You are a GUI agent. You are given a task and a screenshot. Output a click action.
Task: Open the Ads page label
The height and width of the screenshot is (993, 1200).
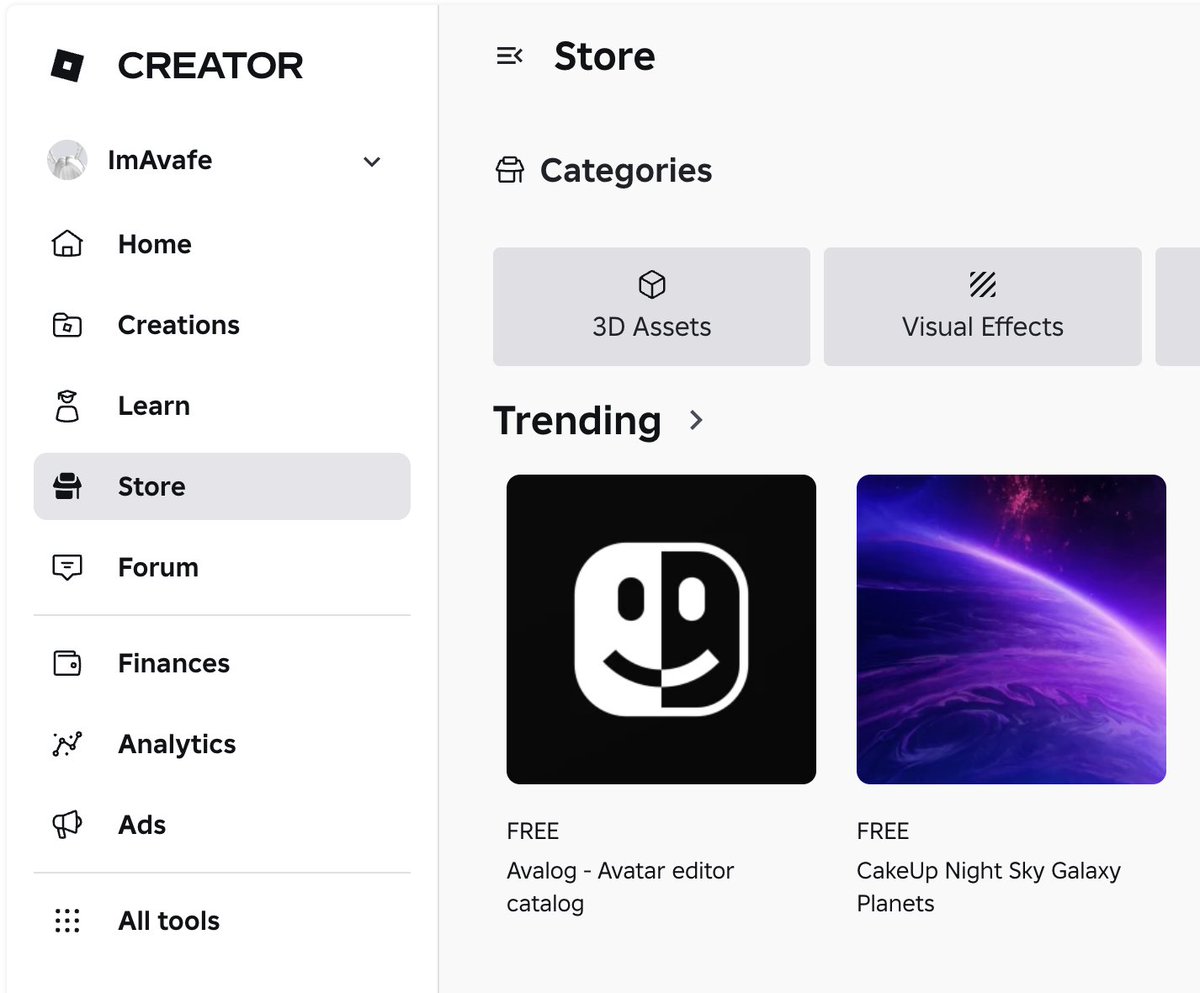pyautogui.click(x=142, y=825)
